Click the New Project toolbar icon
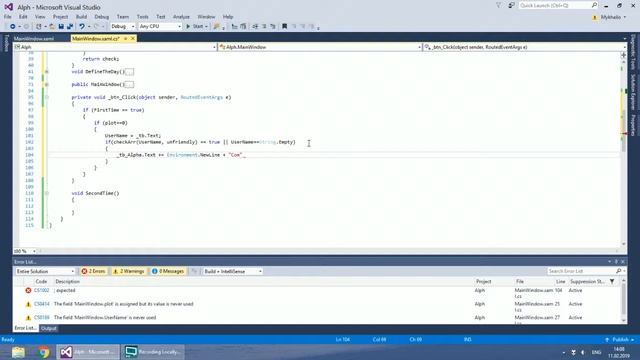The width and height of the screenshot is (640, 360). (x=38, y=27)
